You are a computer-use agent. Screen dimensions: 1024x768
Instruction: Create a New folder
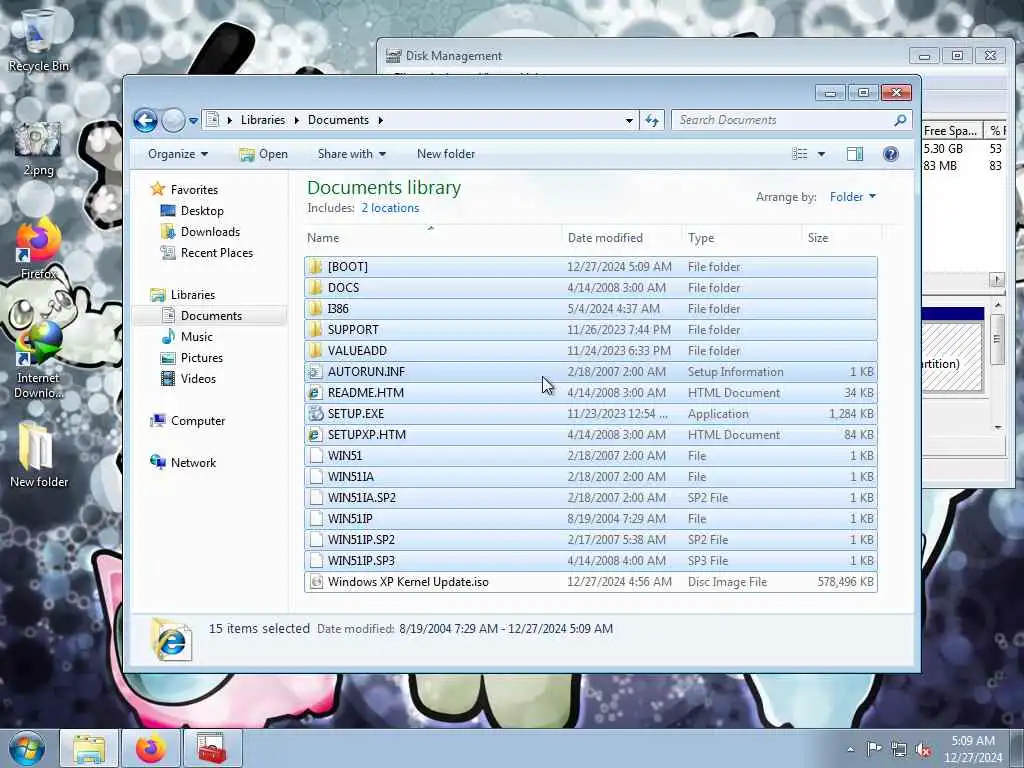pos(446,154)
